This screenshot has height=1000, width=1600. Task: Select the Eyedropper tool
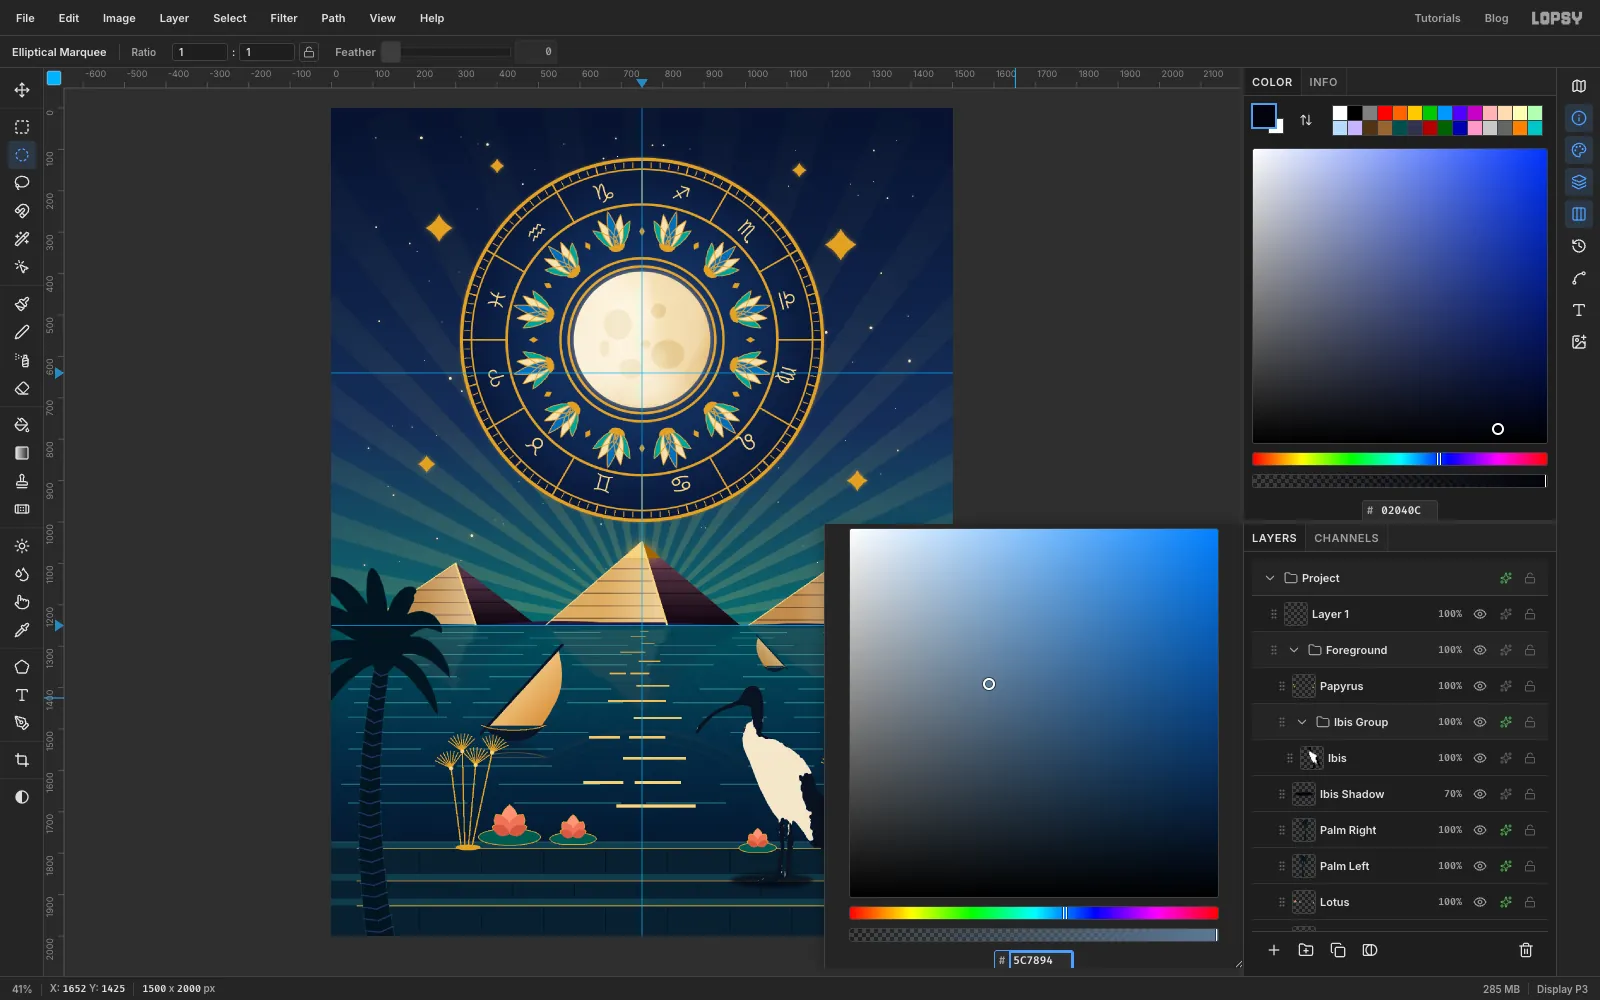[22, 630]
